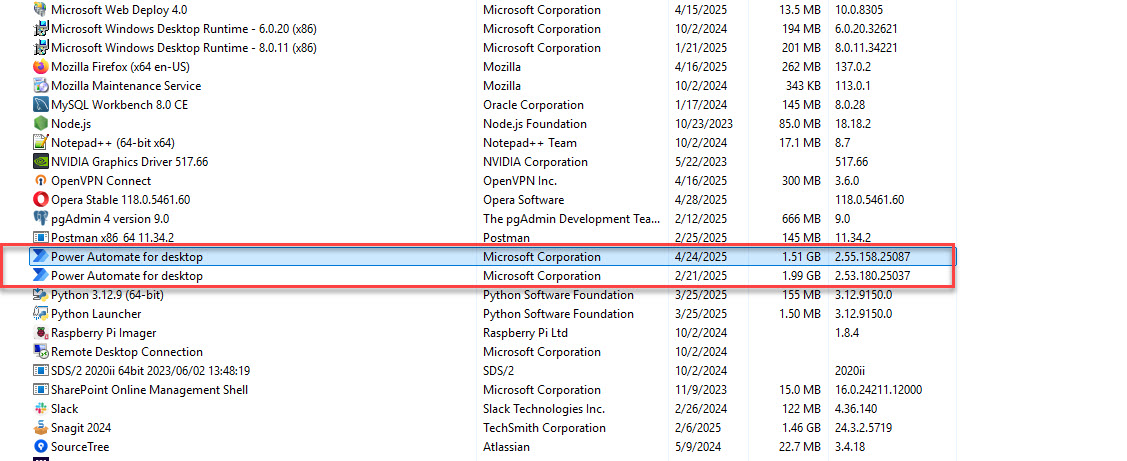Click the Raspberry Pi Imager icon

click(40, 332)
